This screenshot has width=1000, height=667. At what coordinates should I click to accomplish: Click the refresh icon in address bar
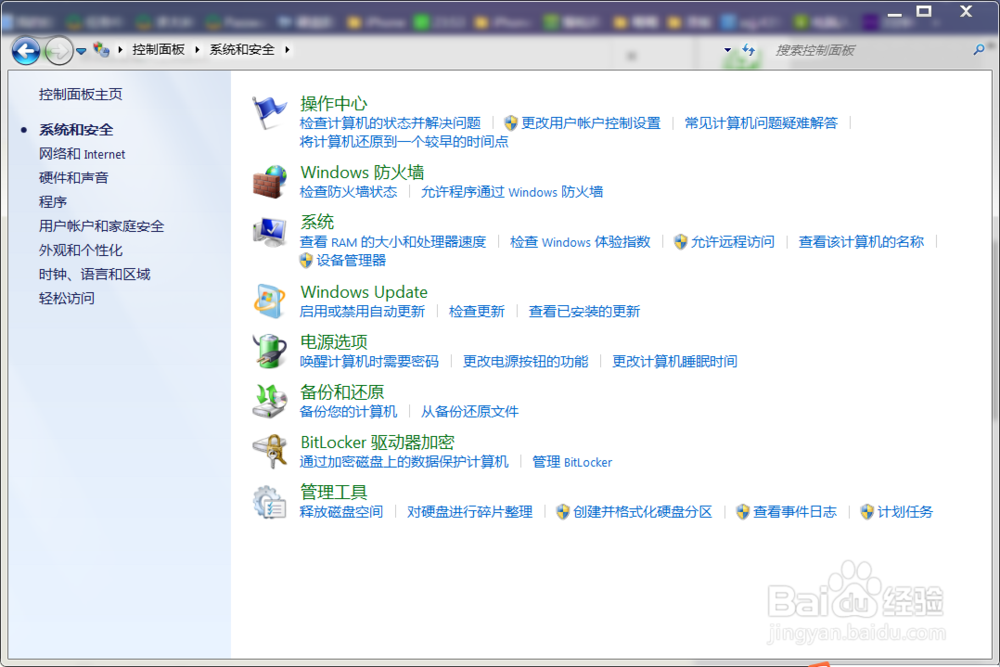[x=749, y=50]
